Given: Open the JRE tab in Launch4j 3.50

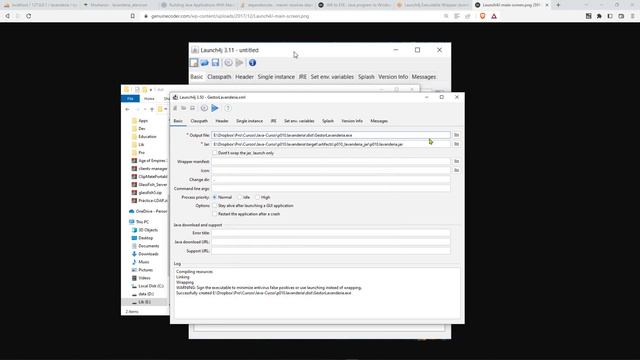Looking at the screenshot, I should [x=273, y=121].
